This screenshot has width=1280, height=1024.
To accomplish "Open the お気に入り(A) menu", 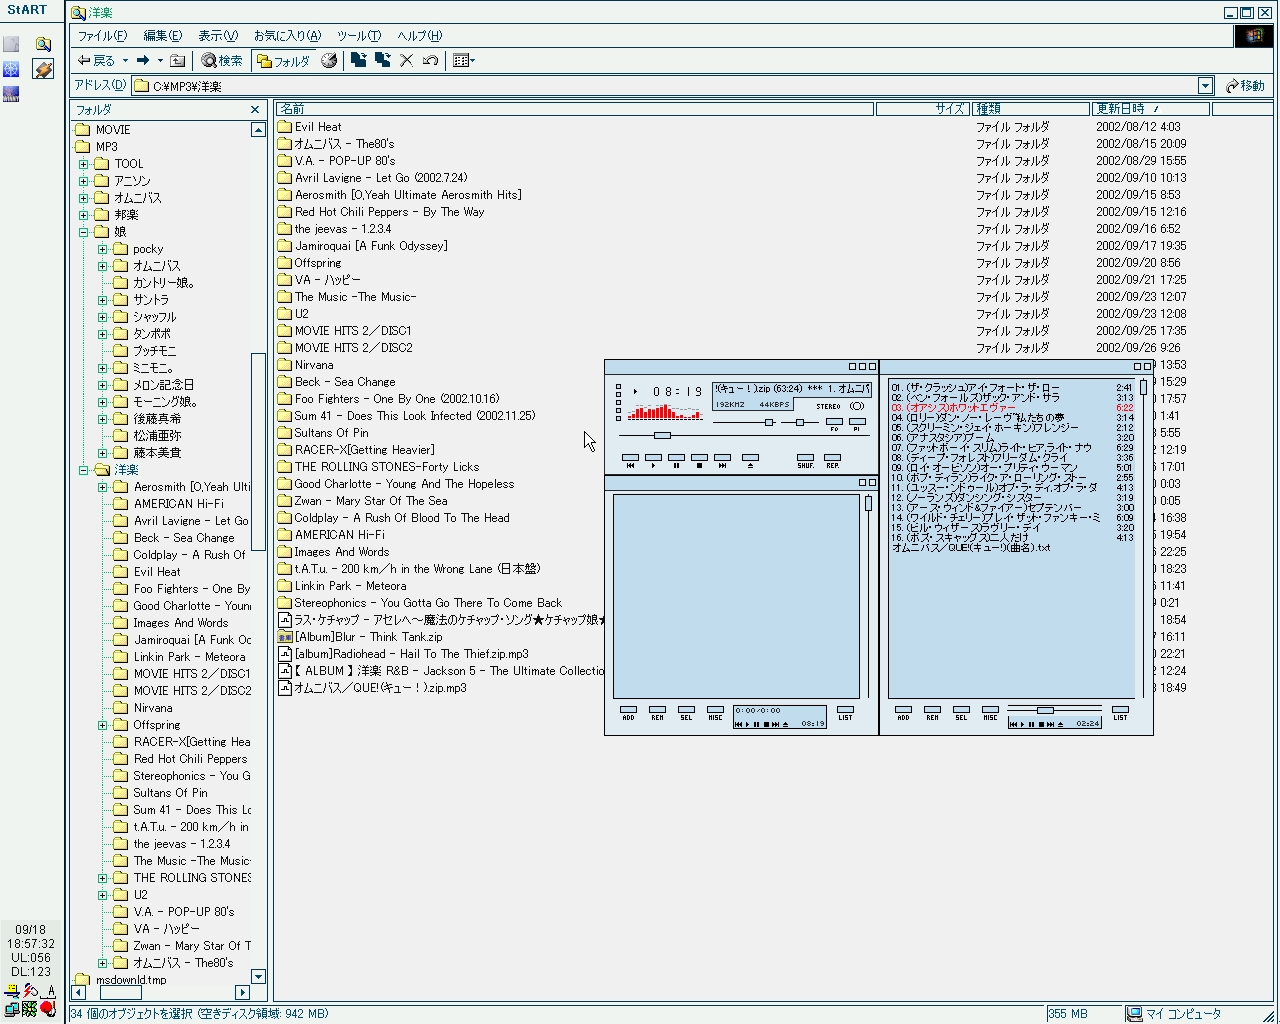I will [x=287, y=36].
